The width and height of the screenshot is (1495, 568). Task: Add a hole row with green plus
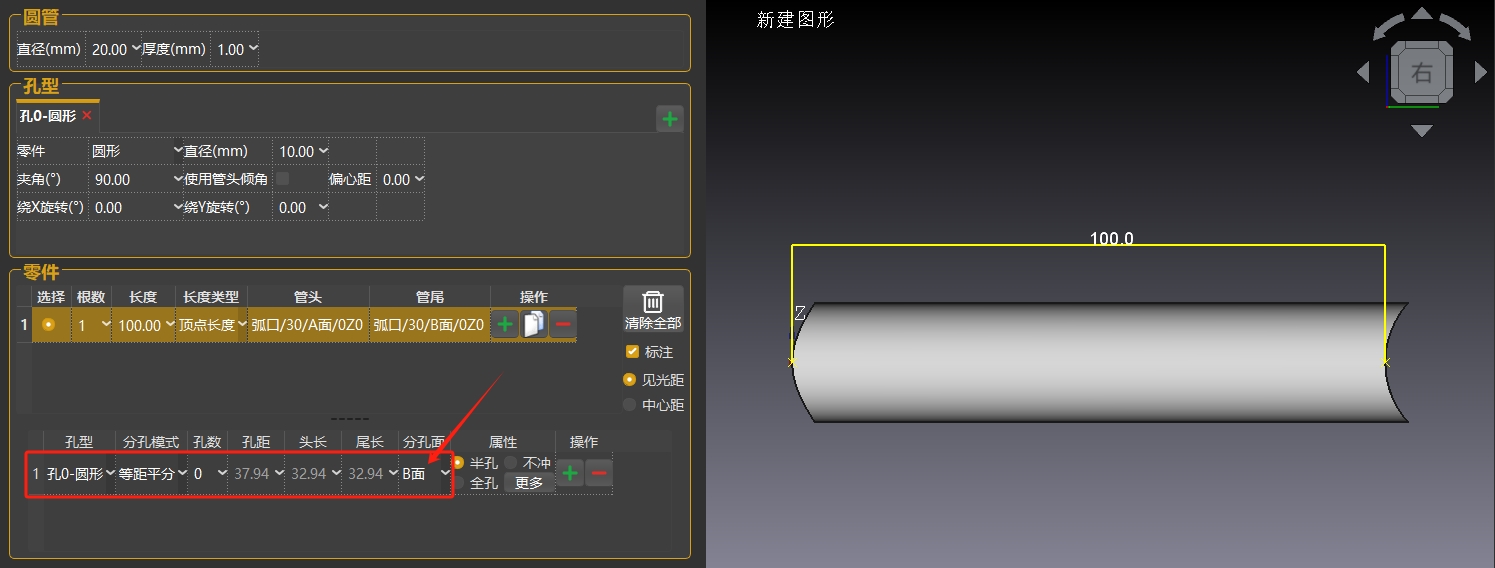pos(571,473)
